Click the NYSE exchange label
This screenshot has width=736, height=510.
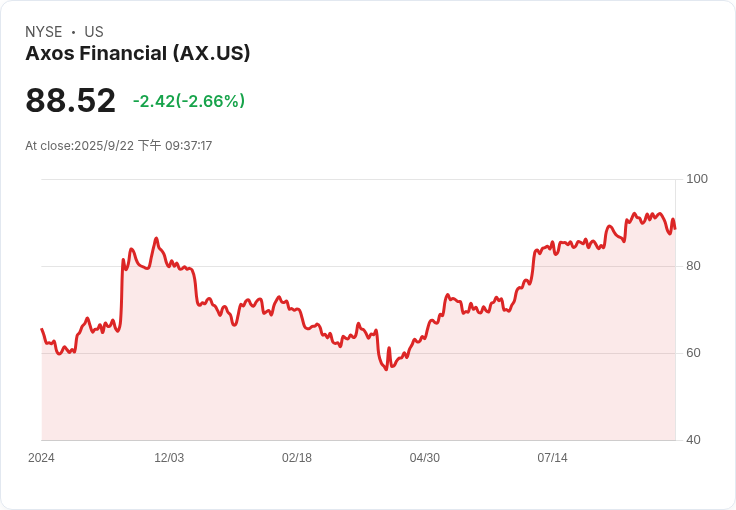pyautogui.click(x=43, y=32)
